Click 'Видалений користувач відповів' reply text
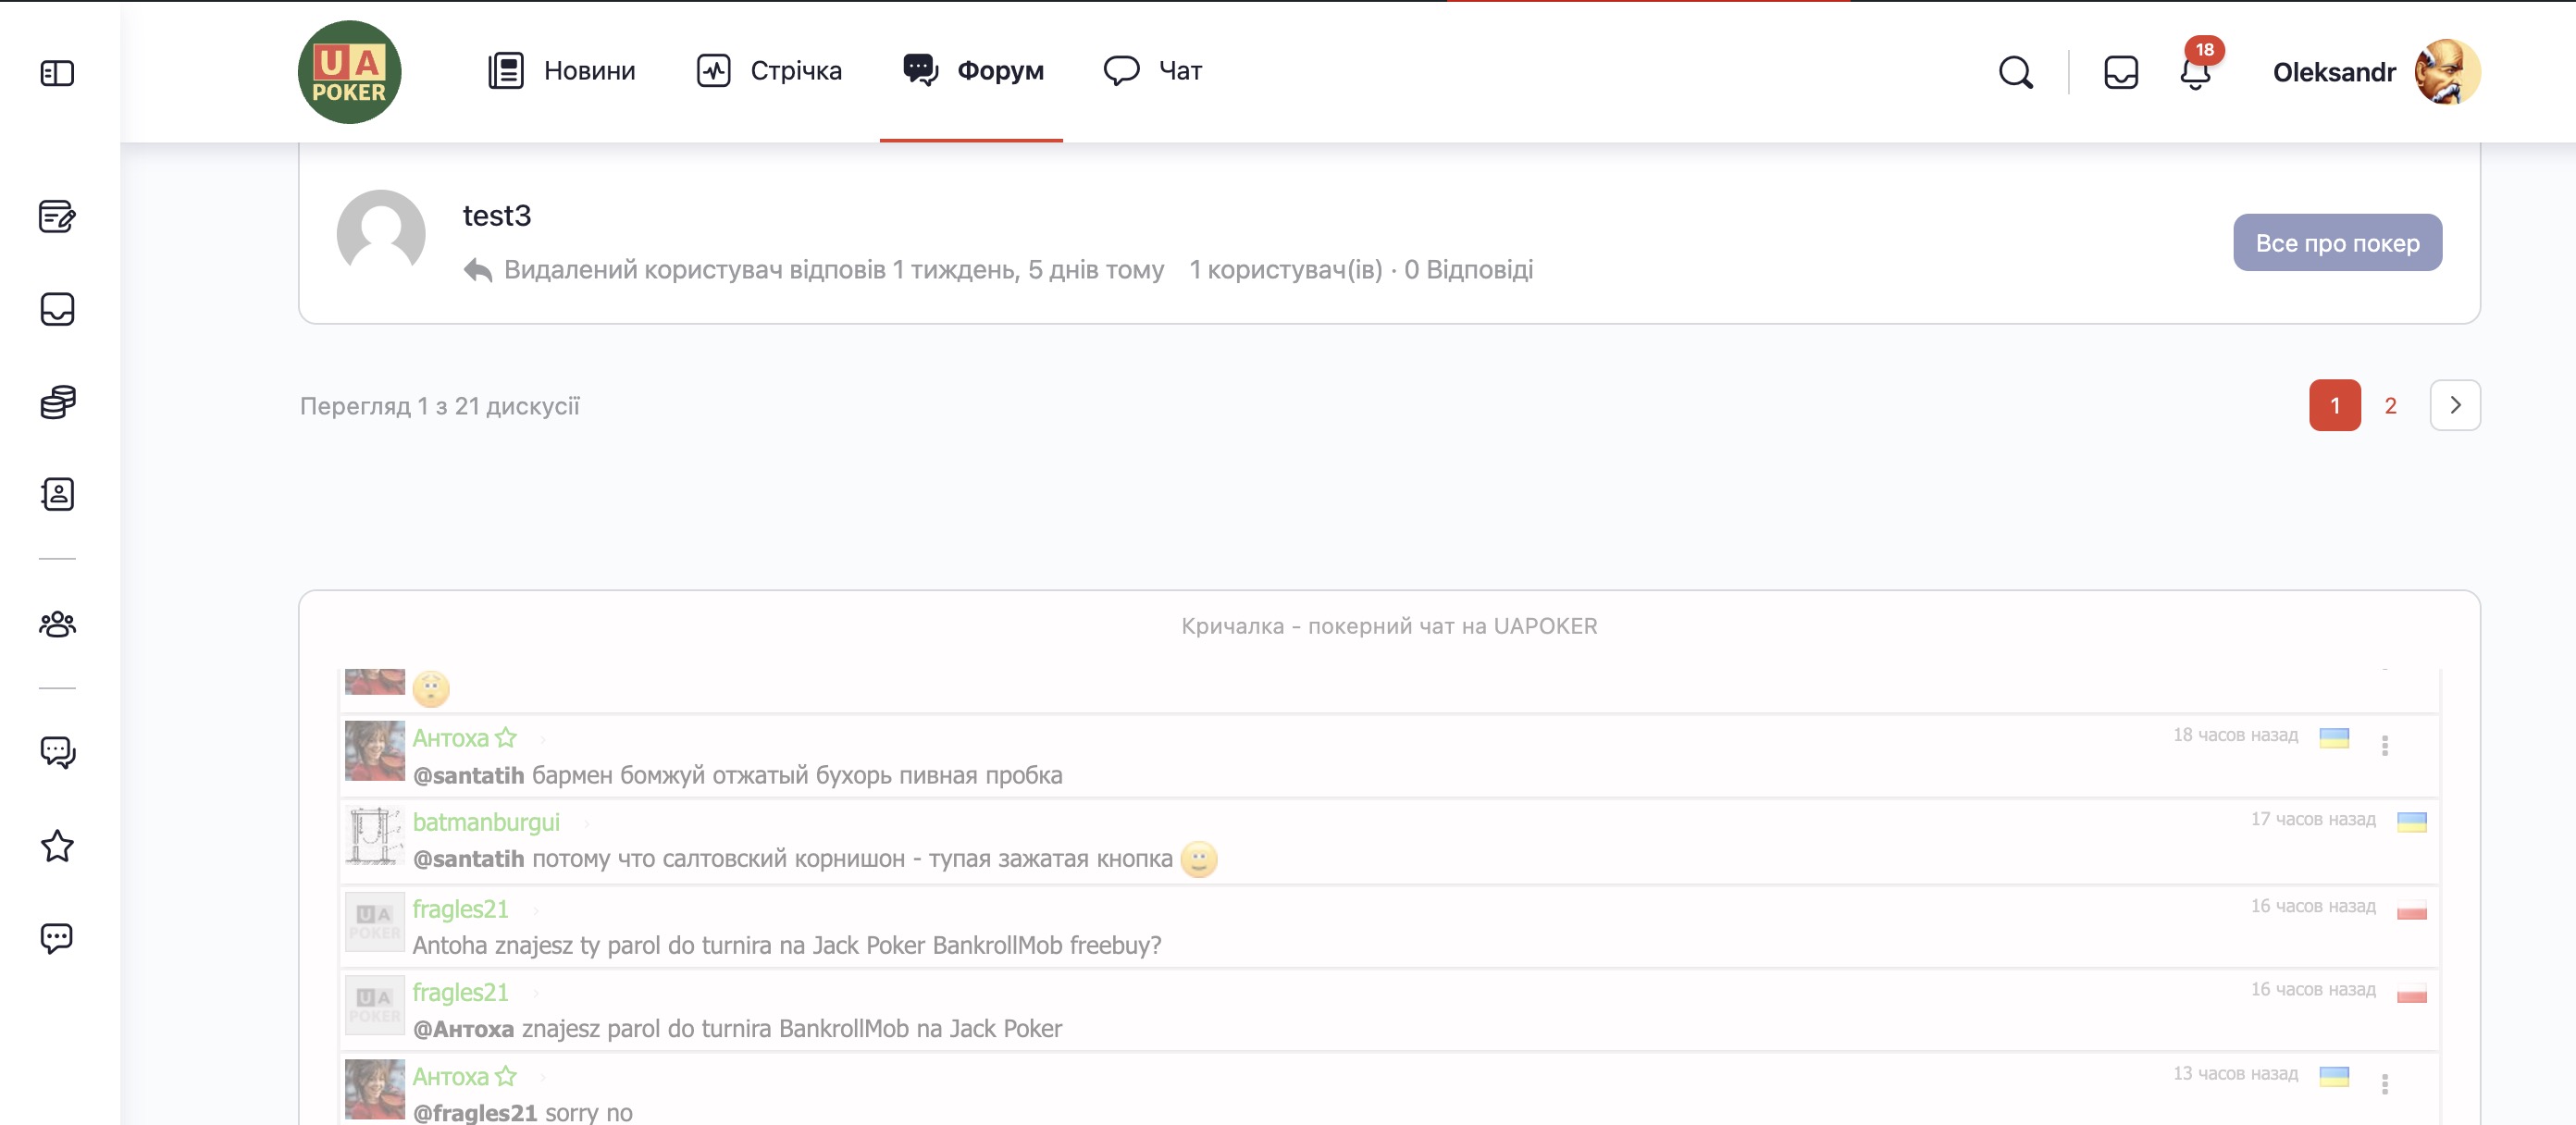2576x1125 pixels. 695,270
